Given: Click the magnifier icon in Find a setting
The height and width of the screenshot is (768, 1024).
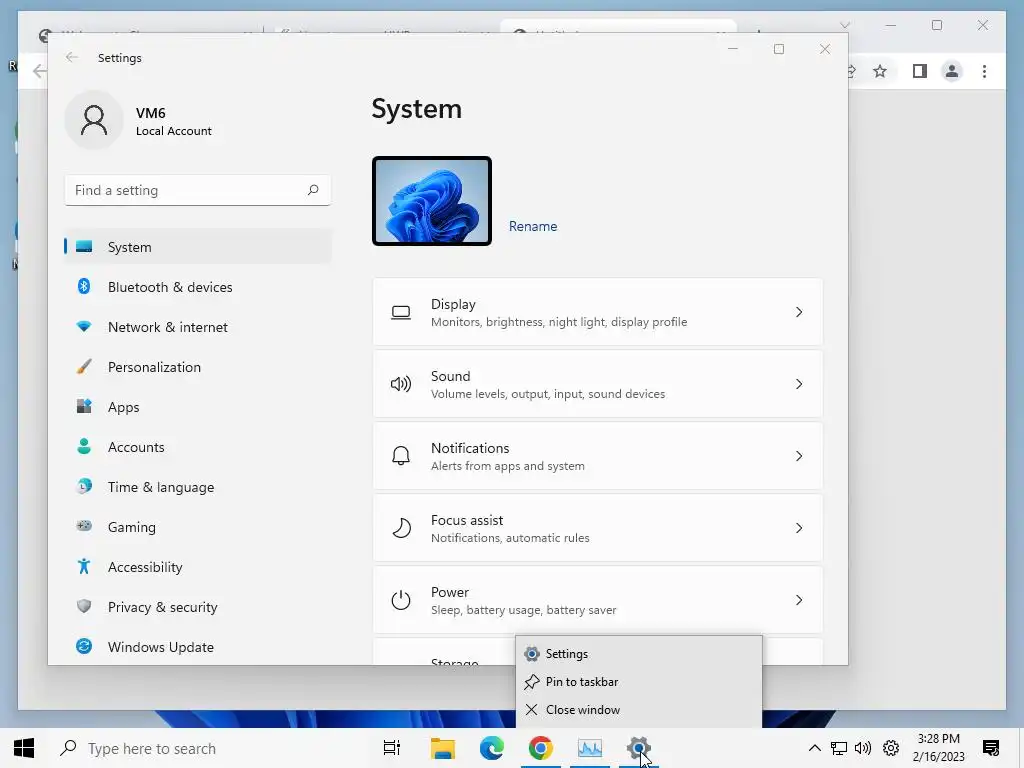Looking at the screenshot, I should pyautogui.click(x=313, y=189).
